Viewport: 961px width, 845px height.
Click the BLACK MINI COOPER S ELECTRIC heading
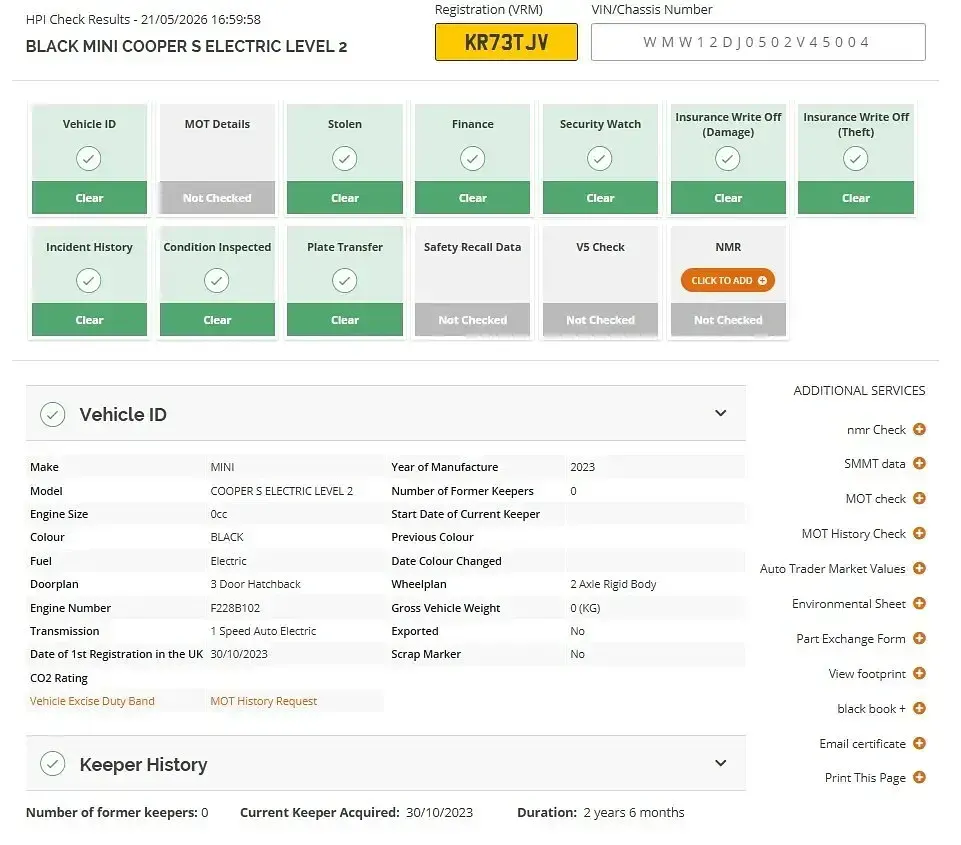click(x=186, y=47)
